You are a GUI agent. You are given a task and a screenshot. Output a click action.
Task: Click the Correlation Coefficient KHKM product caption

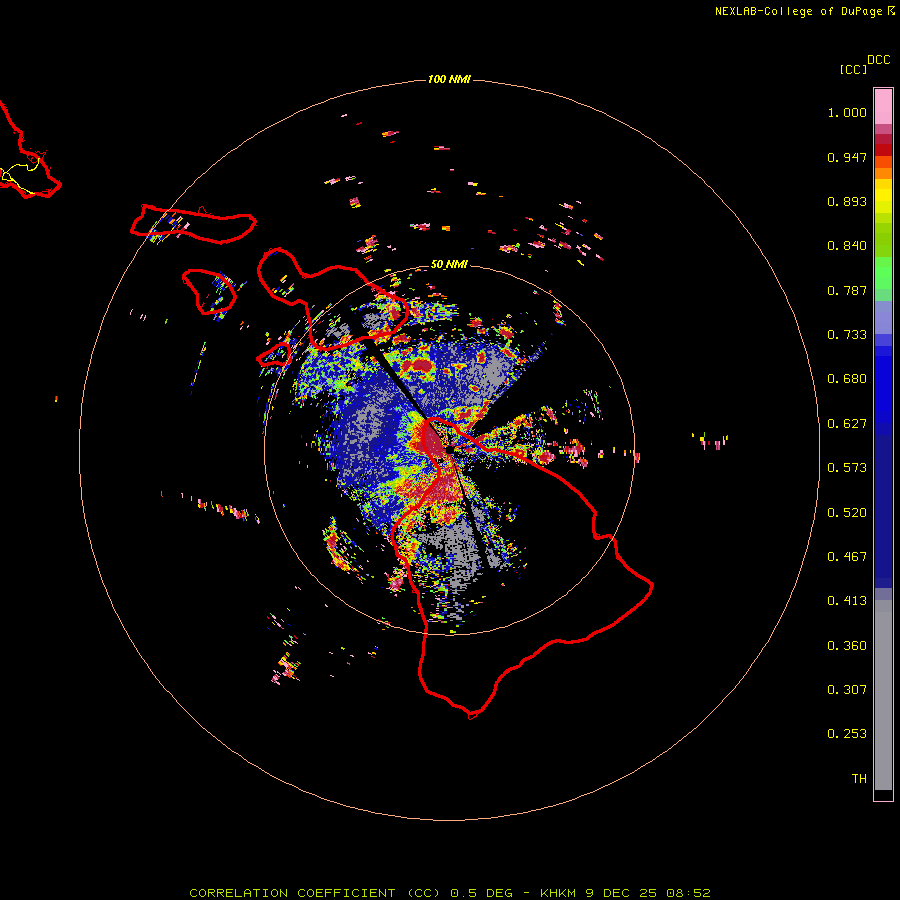tap(450, 893)
